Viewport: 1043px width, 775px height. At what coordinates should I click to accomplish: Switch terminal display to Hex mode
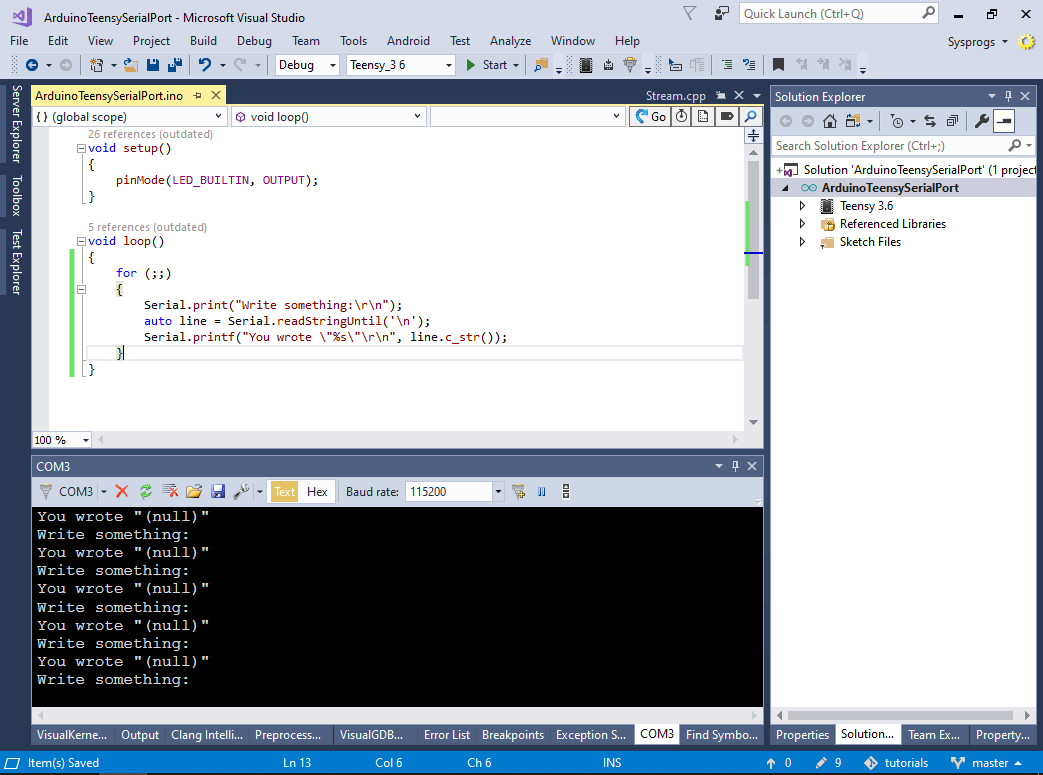click(317, 492)
